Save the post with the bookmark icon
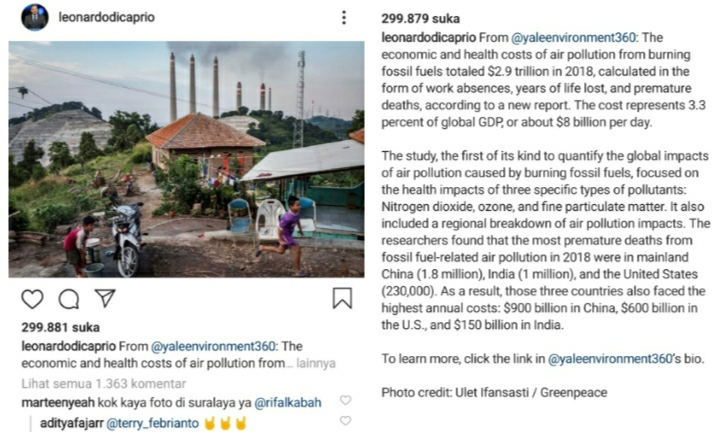The width and height of the screenshot is (717, 447). tap(342, 299)
